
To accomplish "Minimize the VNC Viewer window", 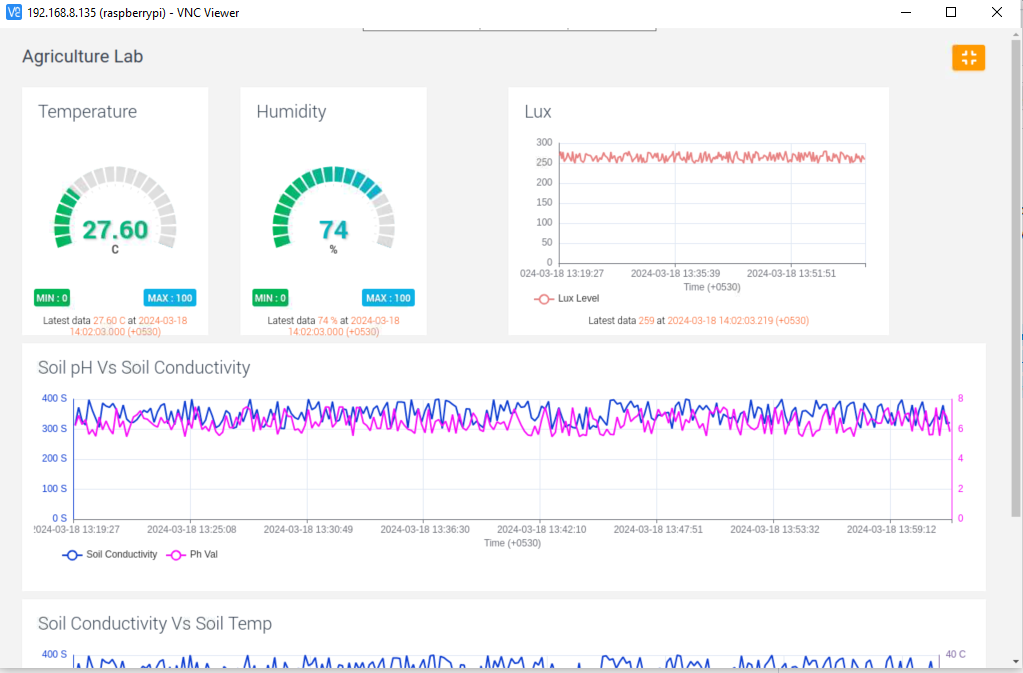I will [906, 12].
